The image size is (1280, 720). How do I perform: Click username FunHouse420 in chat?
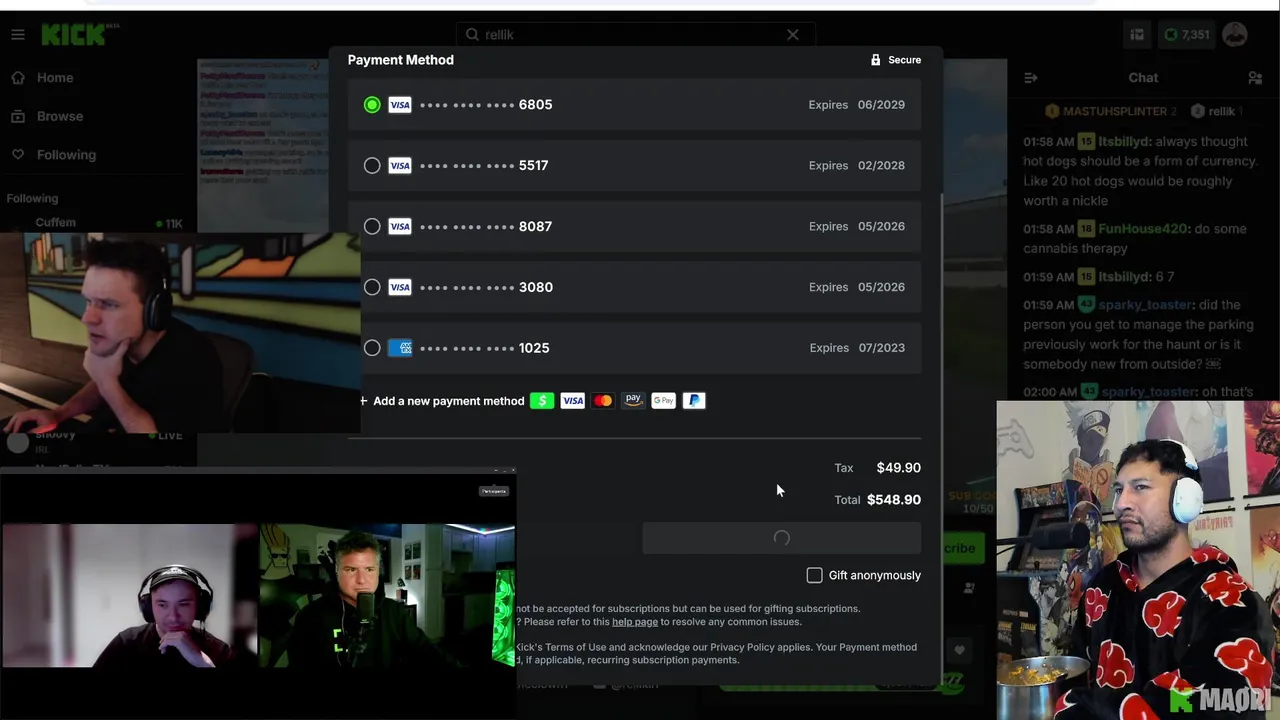[x=1143, y=229]
